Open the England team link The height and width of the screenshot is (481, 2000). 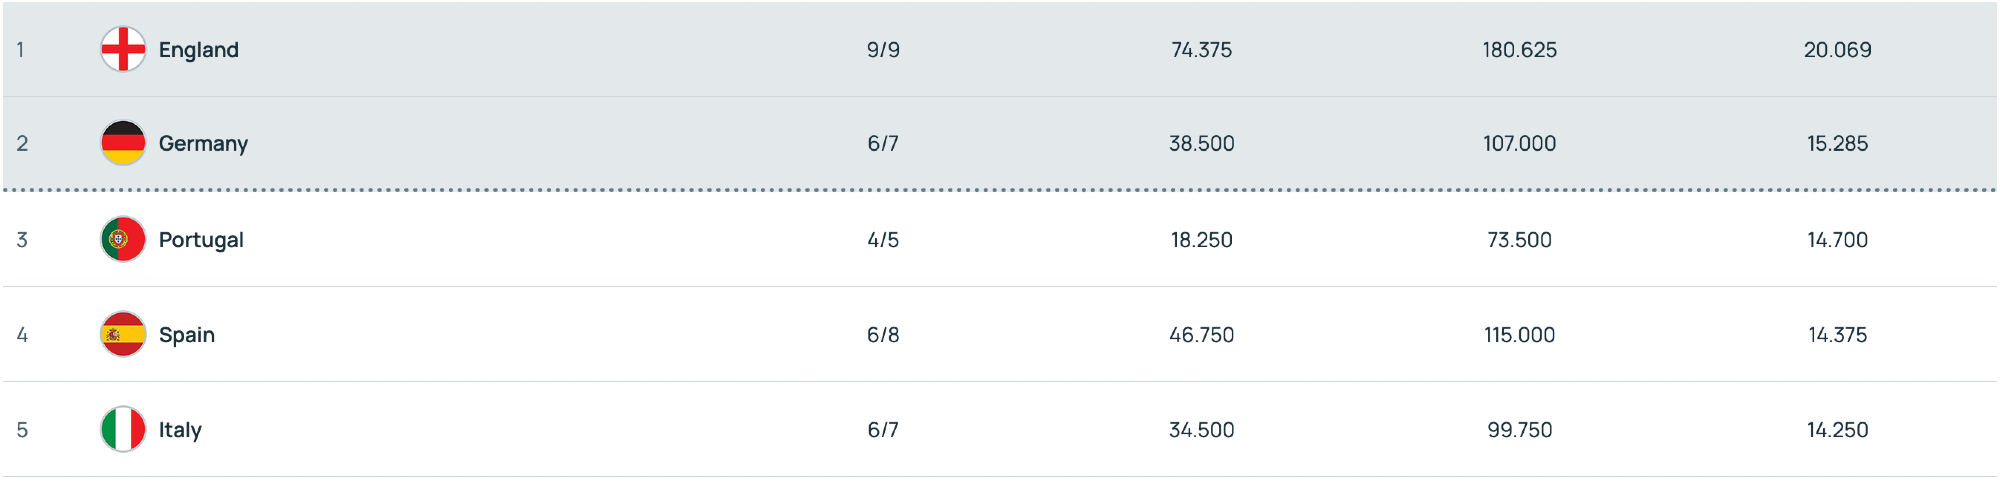[198, 50]
